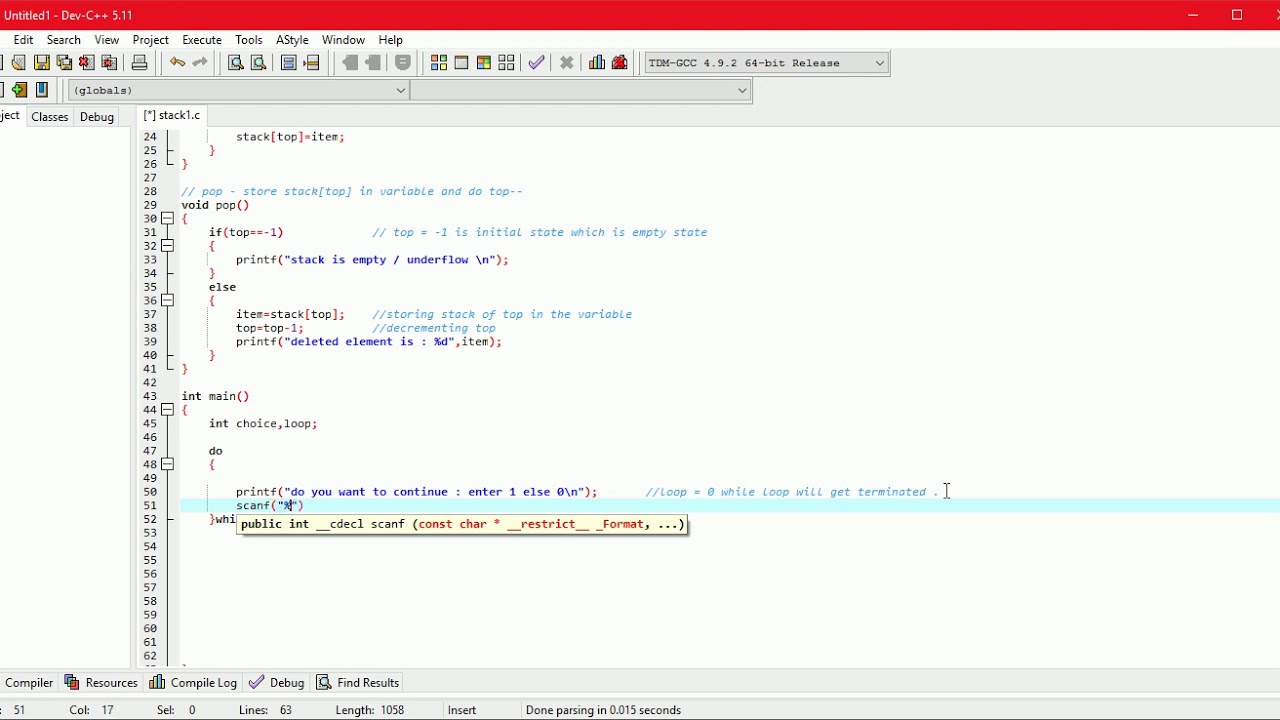Image resolution: width=1280 pixels, height=720 pixels.
Task: Run syntax check with checkmark icon
Action: (537, 63)
